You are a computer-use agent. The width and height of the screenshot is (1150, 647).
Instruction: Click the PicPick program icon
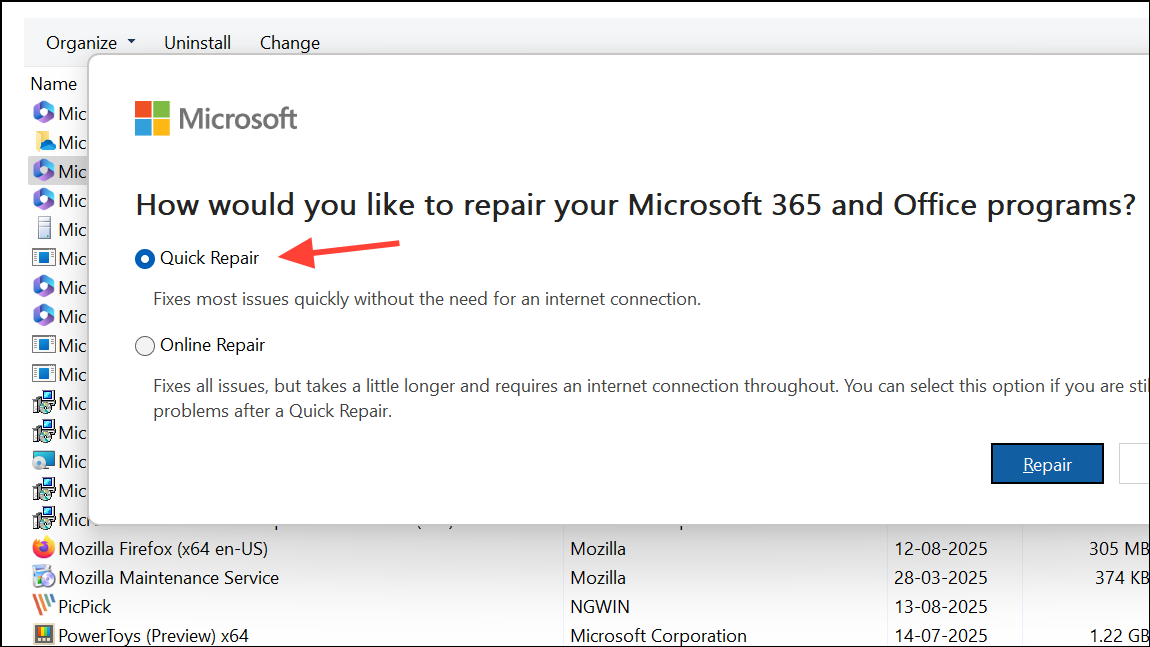[x=43, y=606]
